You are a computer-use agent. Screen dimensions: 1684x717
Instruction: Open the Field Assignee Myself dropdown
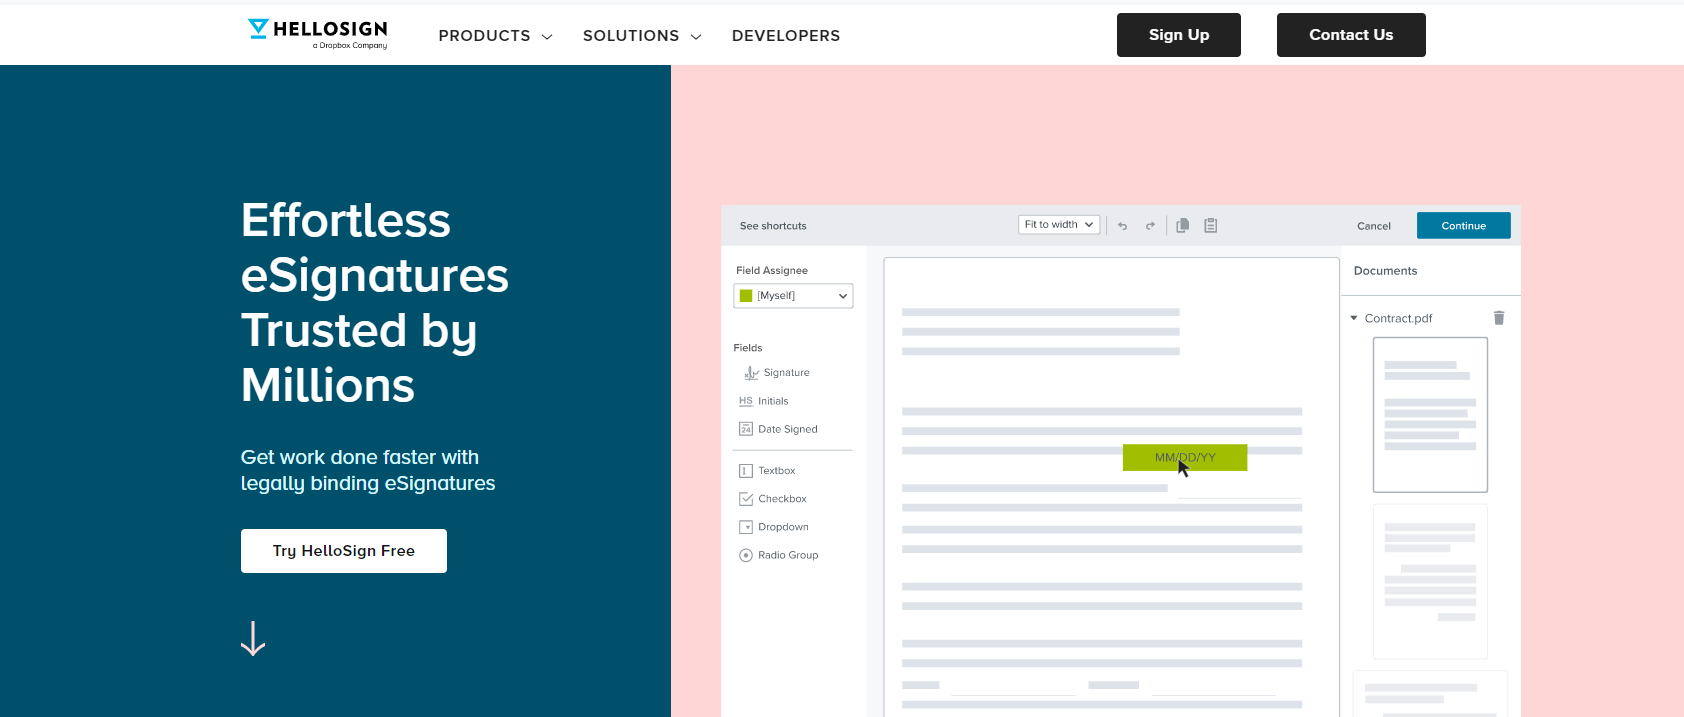tap(793, 296)
